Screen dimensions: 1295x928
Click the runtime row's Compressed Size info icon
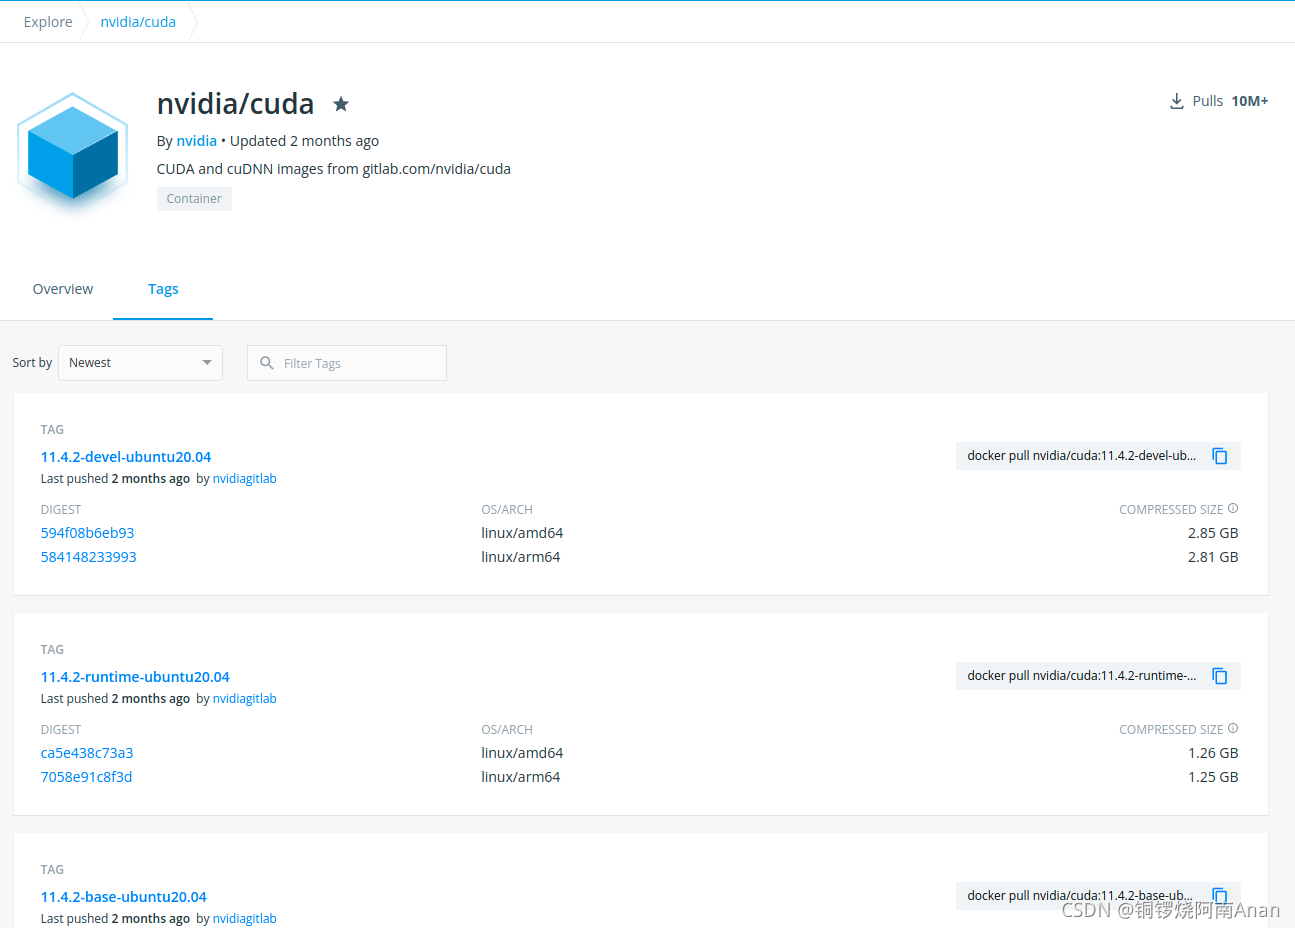click(x=1232, y=728)
